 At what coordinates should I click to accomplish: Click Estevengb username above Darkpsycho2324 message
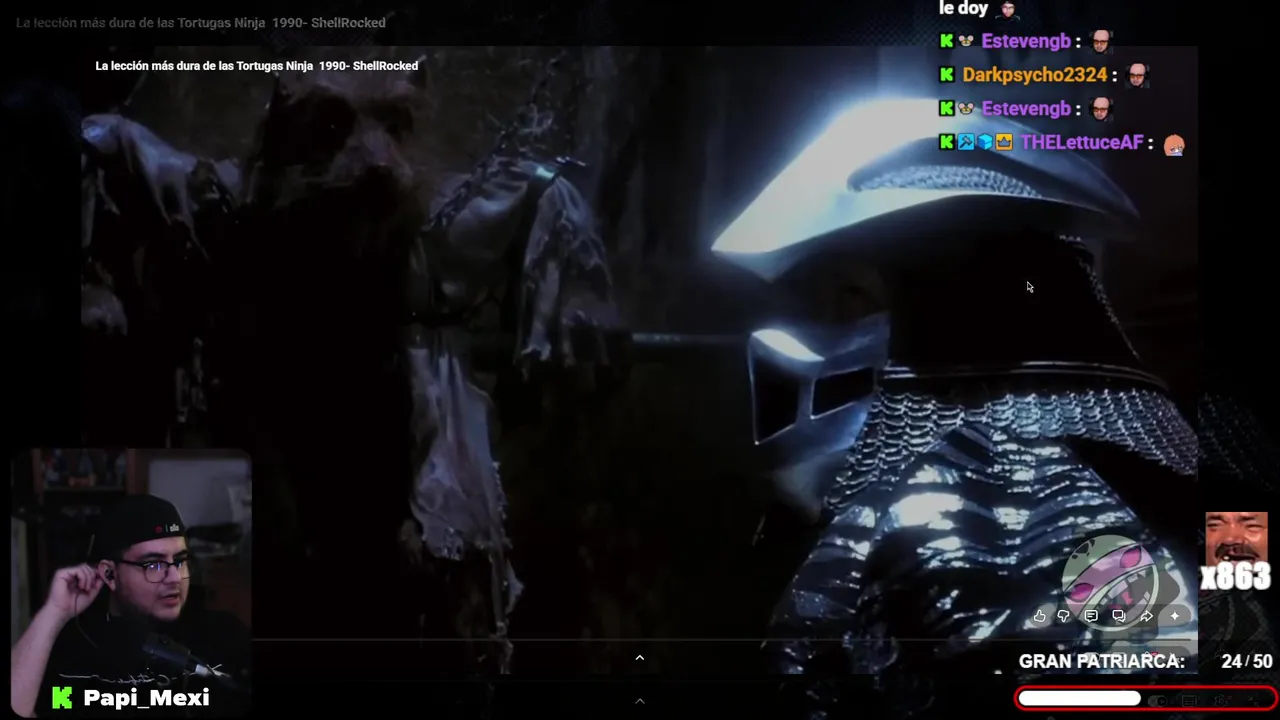[x=1026, y=41]
